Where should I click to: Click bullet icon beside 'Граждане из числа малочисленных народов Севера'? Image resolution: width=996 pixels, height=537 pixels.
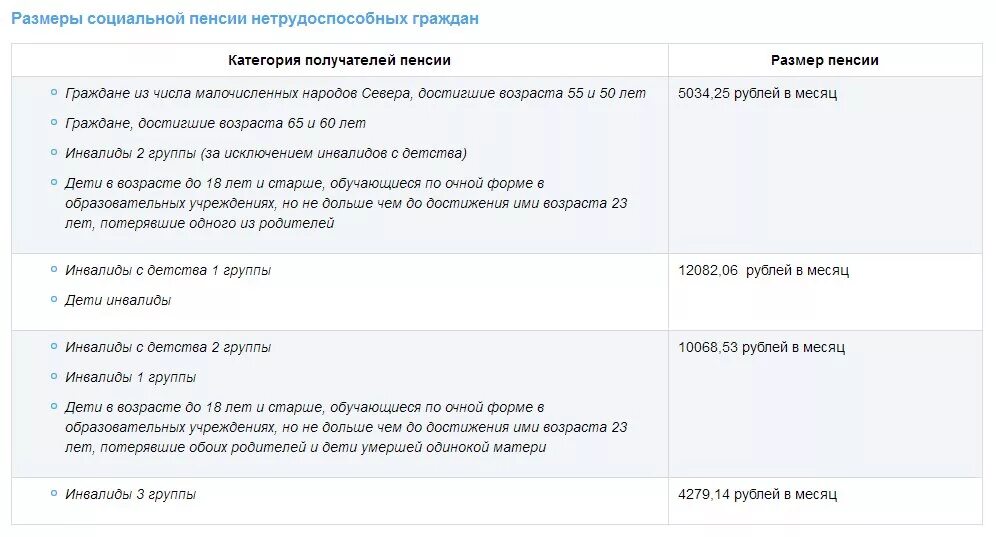coord(54,93)
